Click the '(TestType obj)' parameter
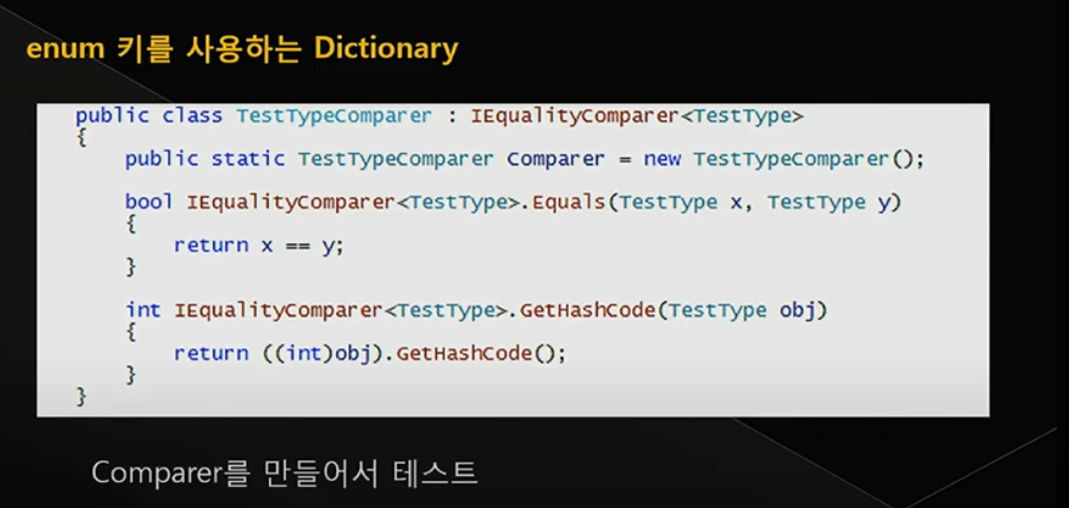Viewport: 1069px width, 508px height. click(x=742, y=311)
